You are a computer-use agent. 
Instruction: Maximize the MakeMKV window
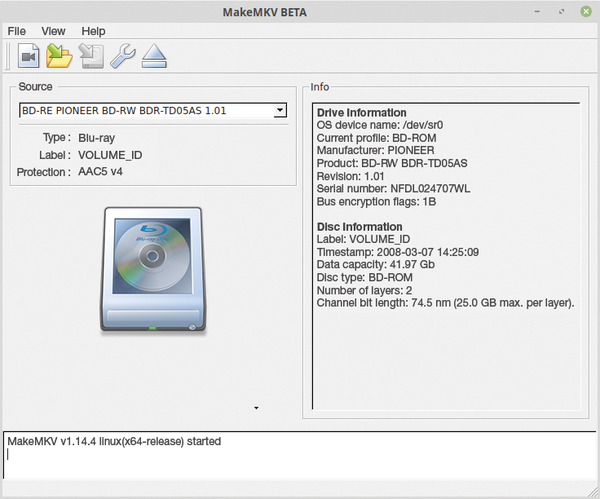(561, 11)
